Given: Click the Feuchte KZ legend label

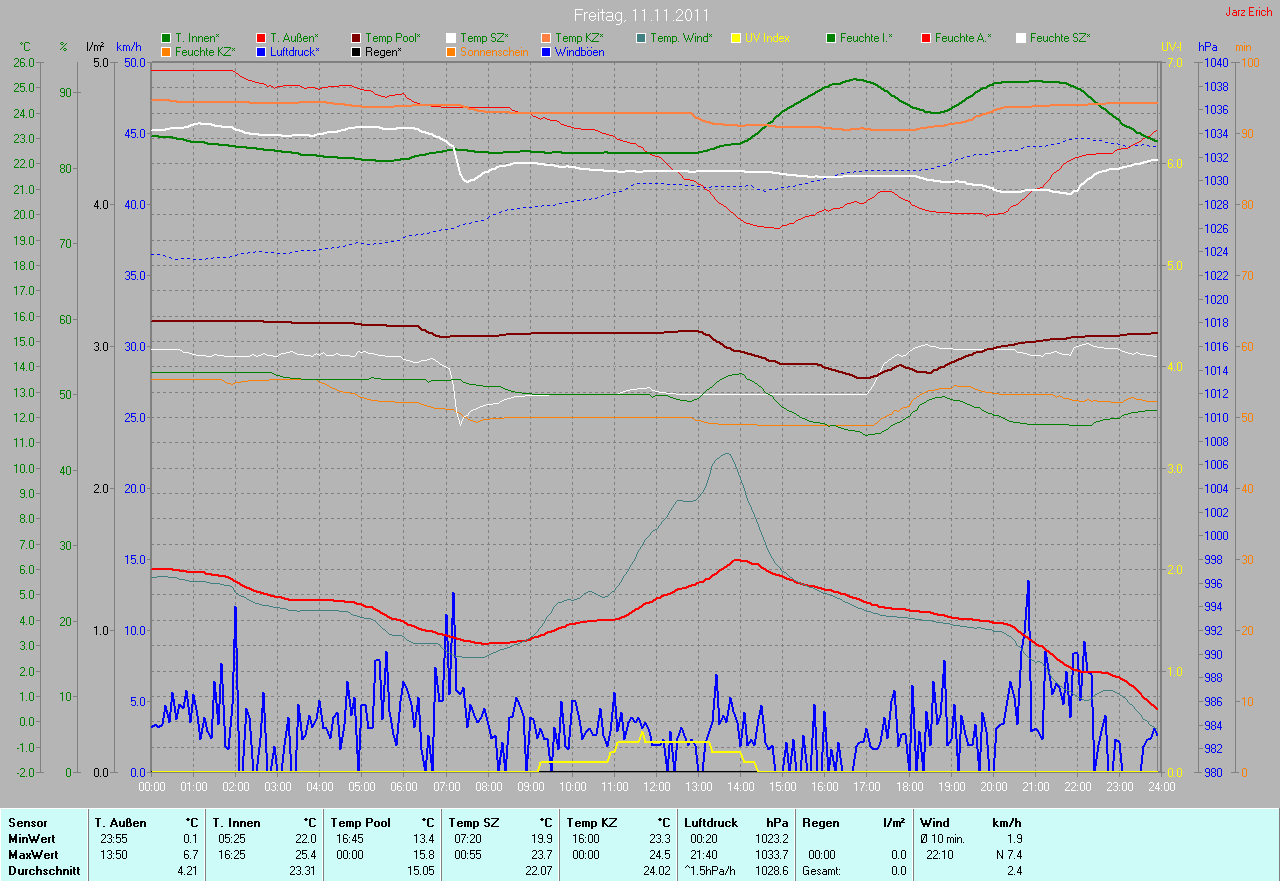Looking at the screenshot, I should (x=205, y=51).
